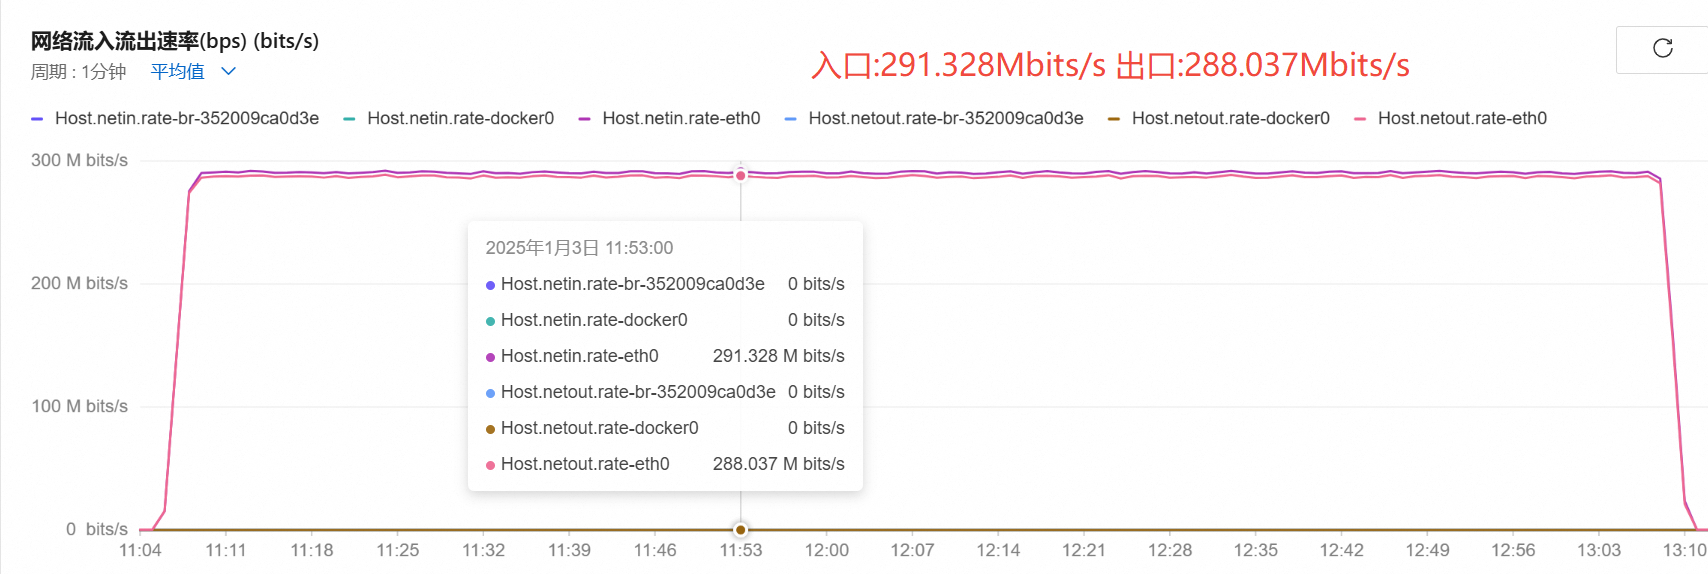The width and height of the screenshot is (1708, 574).
Task: Click the brown netout docker0 legend marker
Action: pos(1114,119)
